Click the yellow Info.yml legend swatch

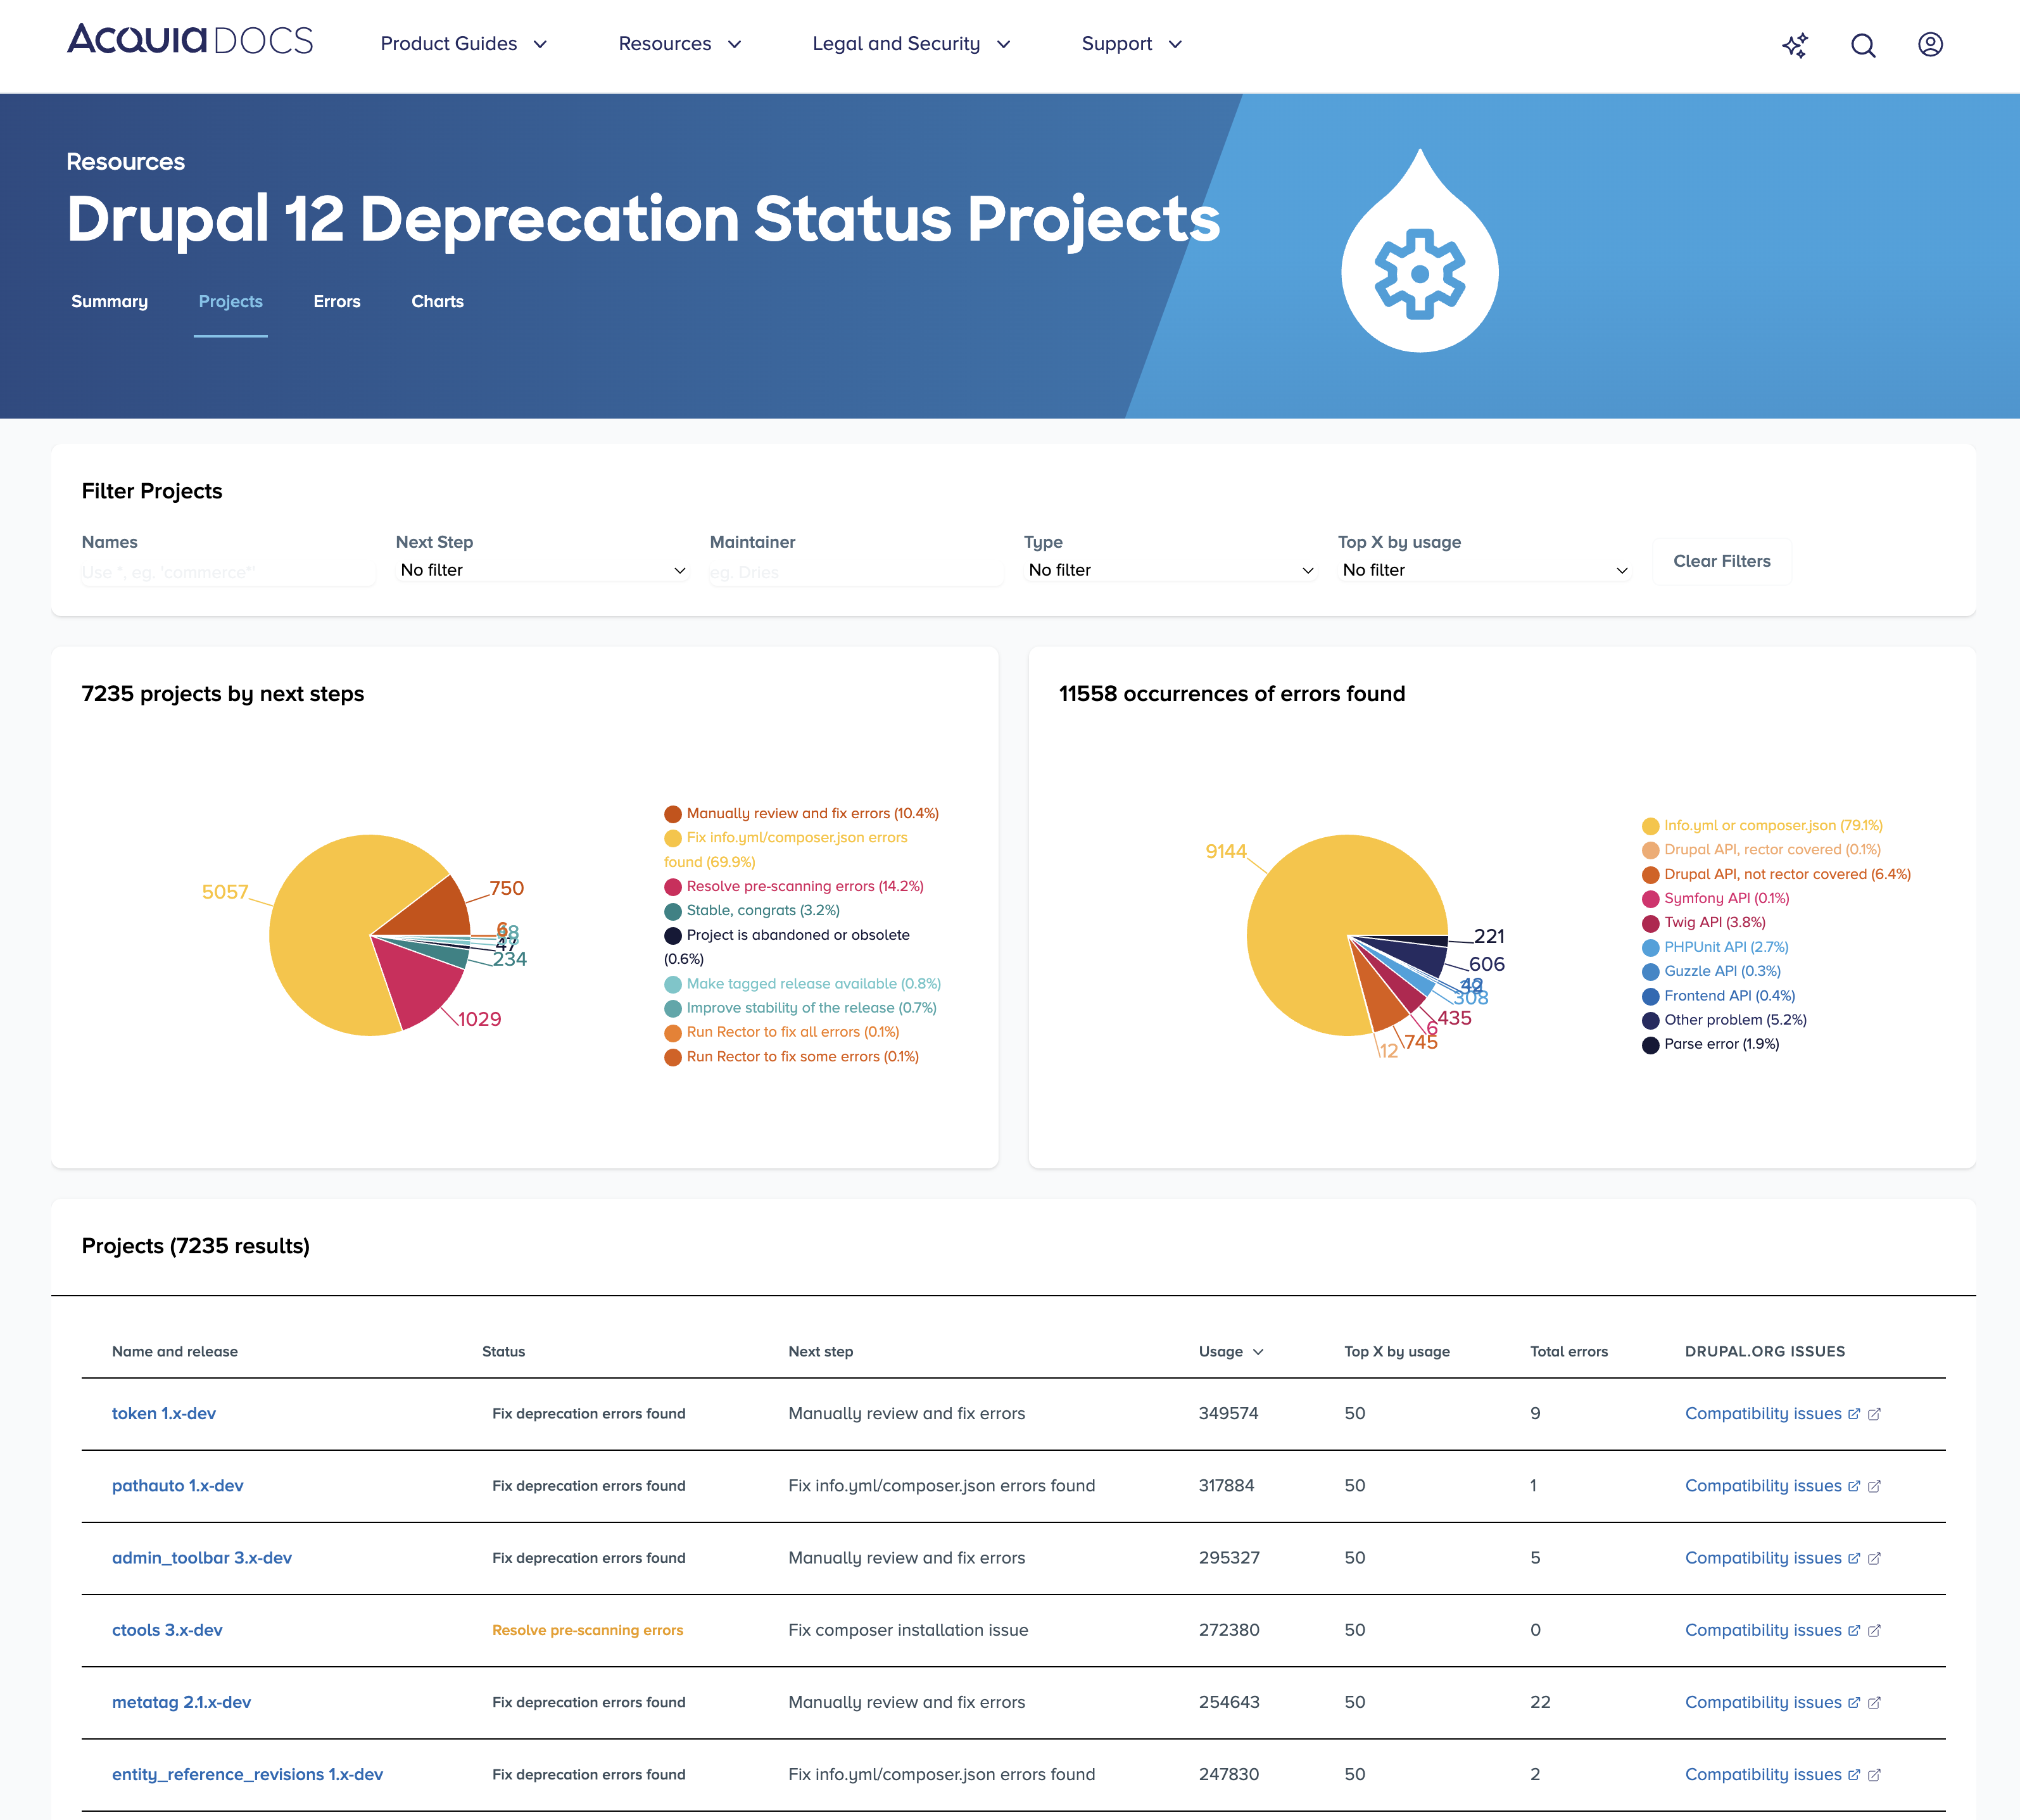pos(1650,826)
